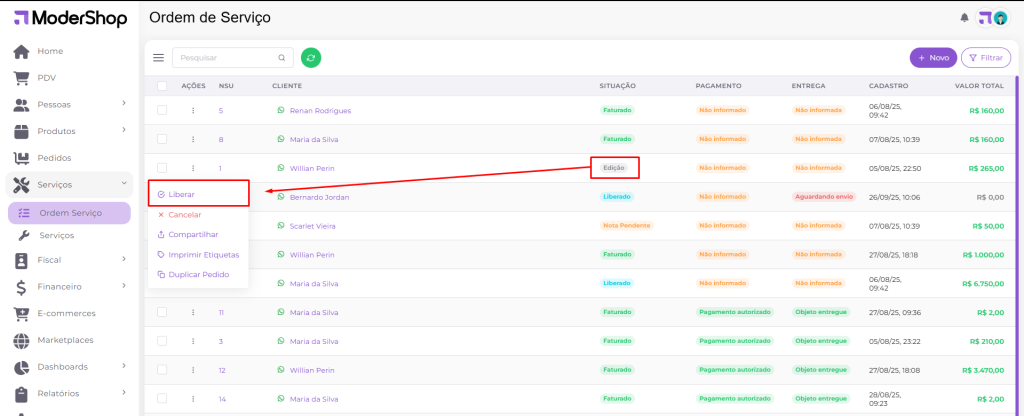Open the PDV cash register sidebar icon
The width and height of the screenshot is (1024, 416).
coord(21,78)
